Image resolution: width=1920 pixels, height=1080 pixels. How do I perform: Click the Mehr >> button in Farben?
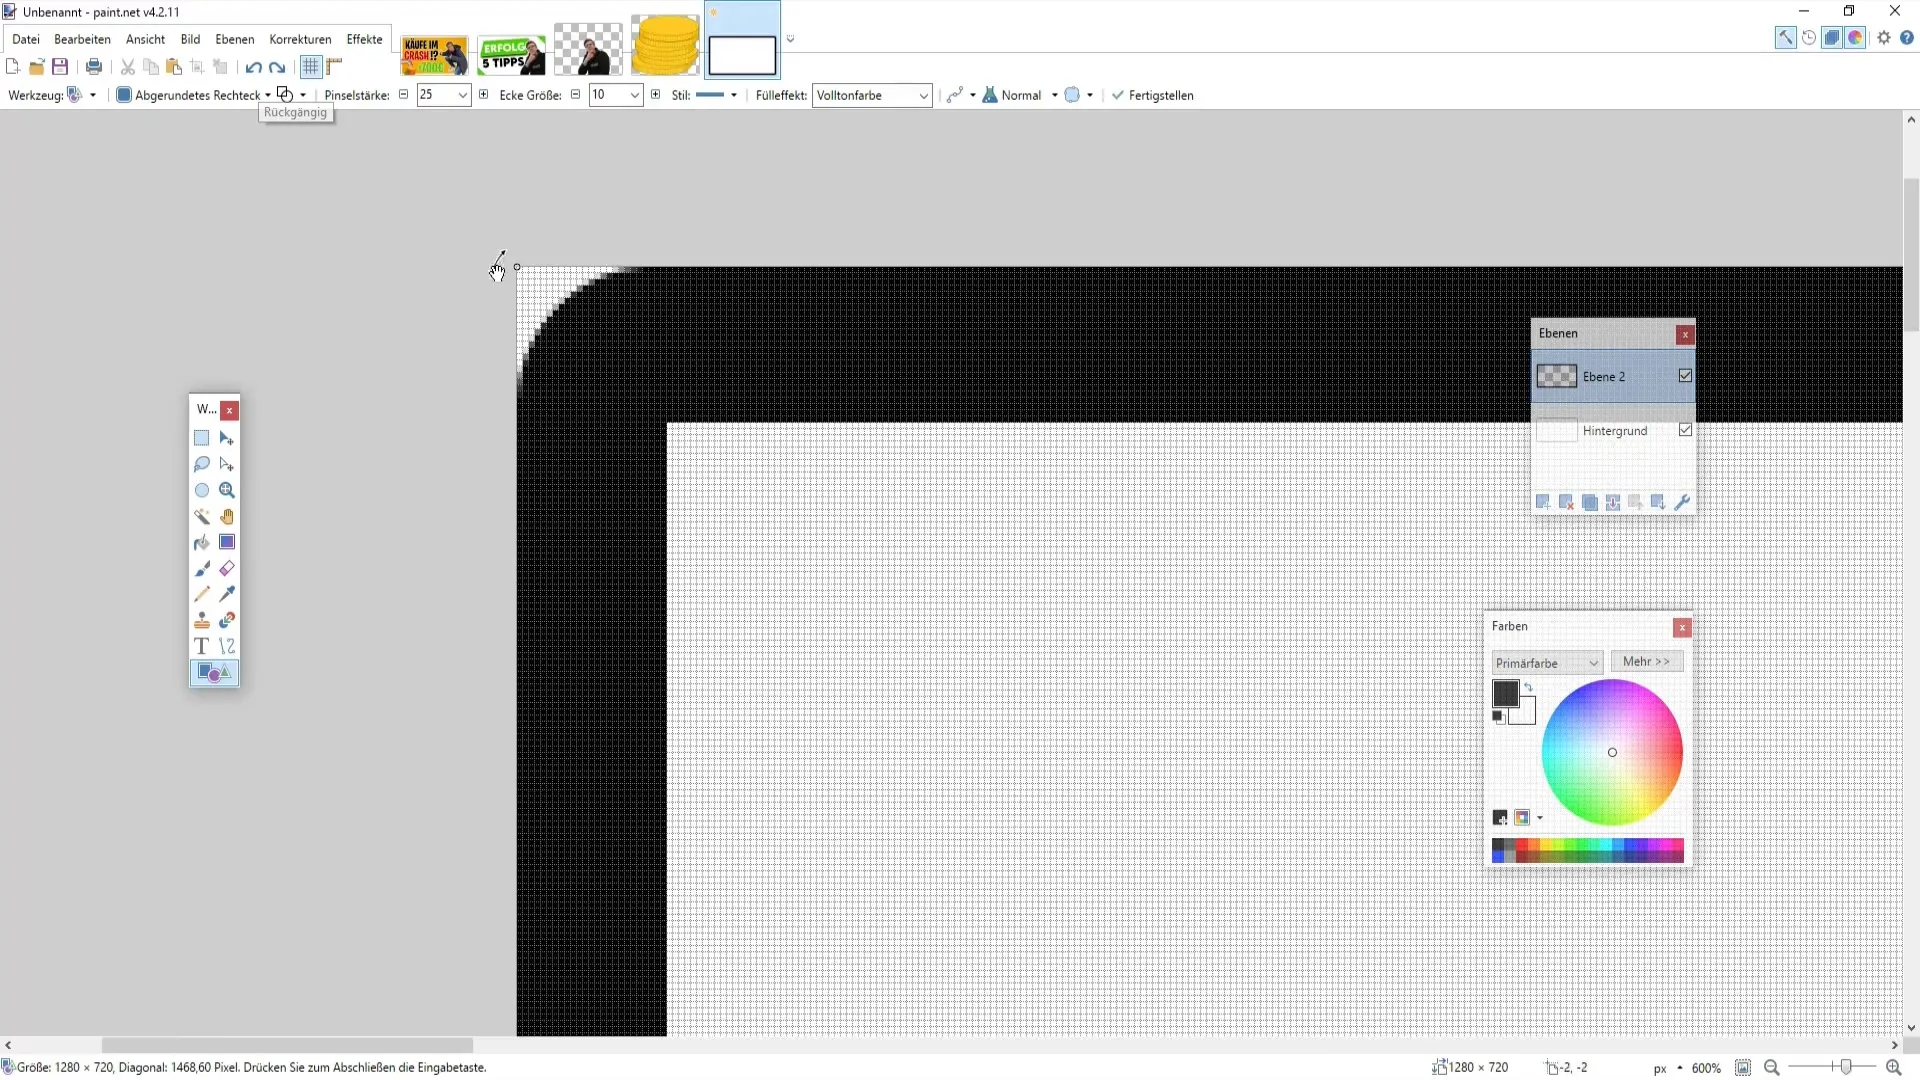[x=1646, y=662]
